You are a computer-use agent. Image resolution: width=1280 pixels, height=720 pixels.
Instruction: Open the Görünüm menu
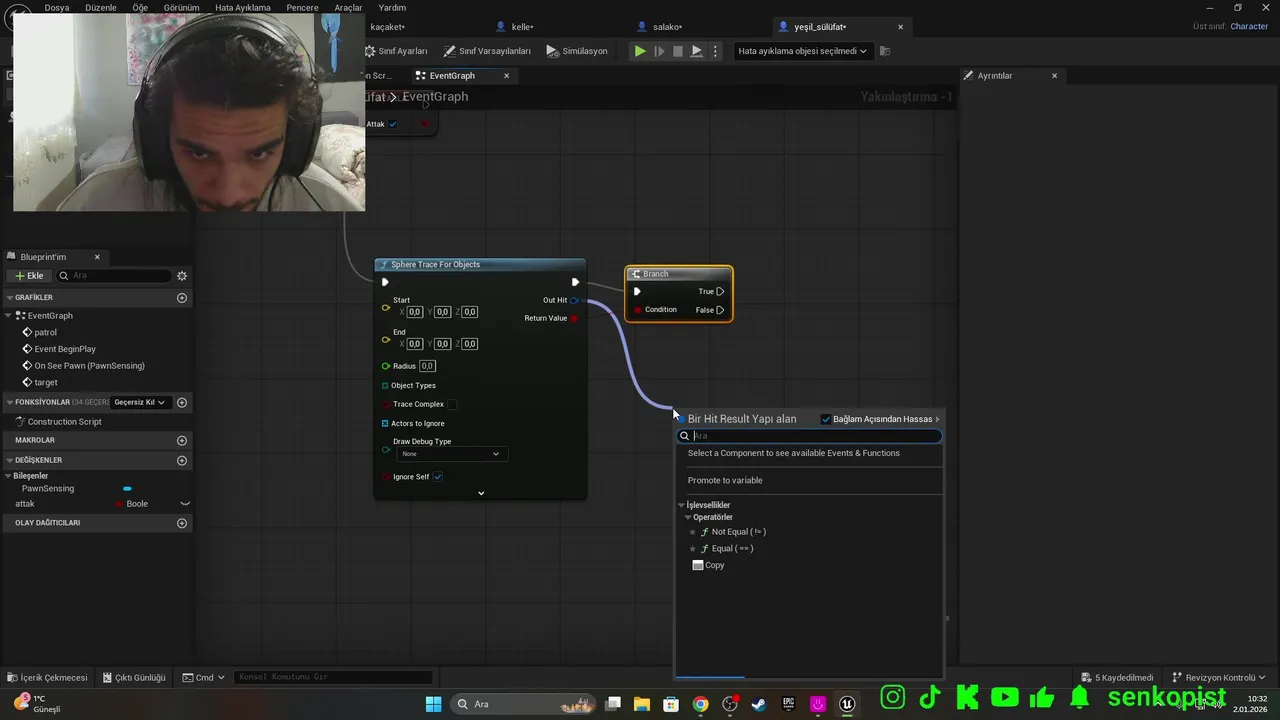click(181, 7)
